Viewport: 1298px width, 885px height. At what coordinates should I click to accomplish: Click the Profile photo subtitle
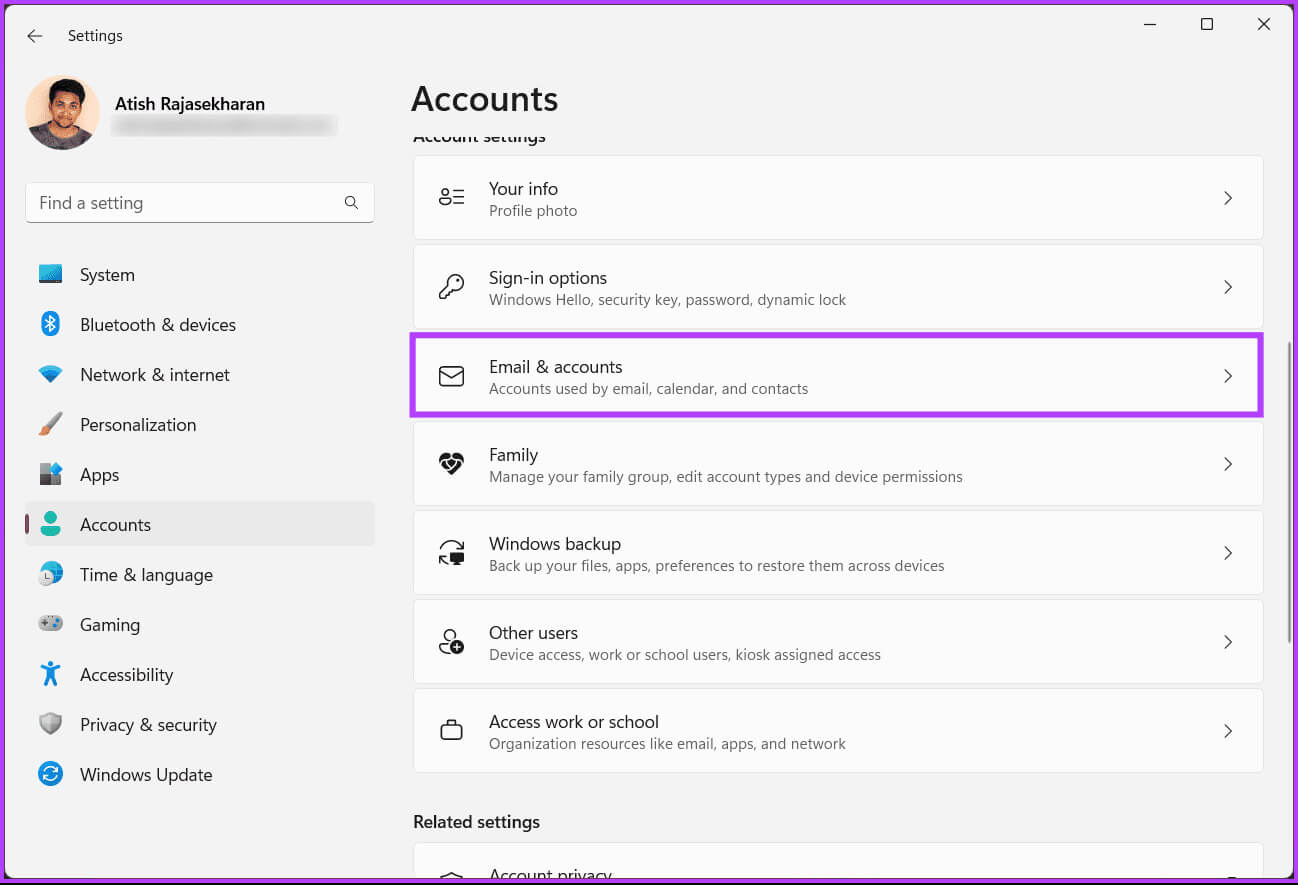tap(533, 211)
